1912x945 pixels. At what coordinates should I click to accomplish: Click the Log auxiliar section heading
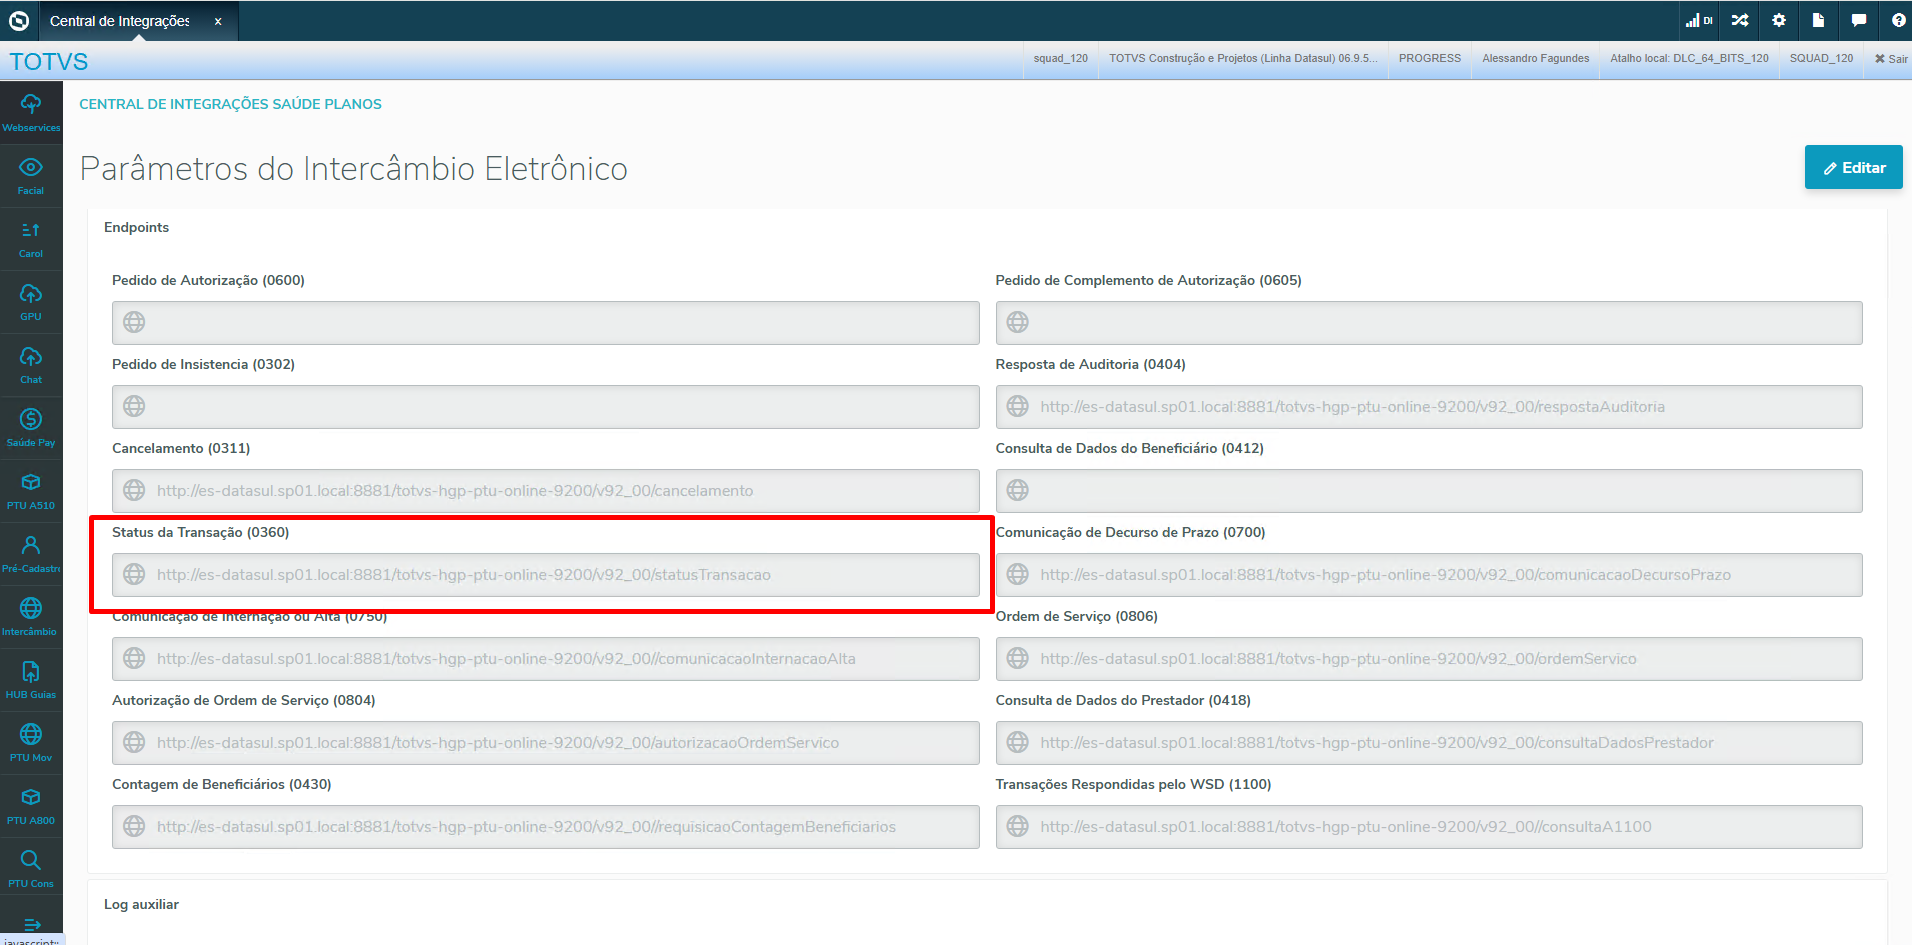click(x=141, y=904)
